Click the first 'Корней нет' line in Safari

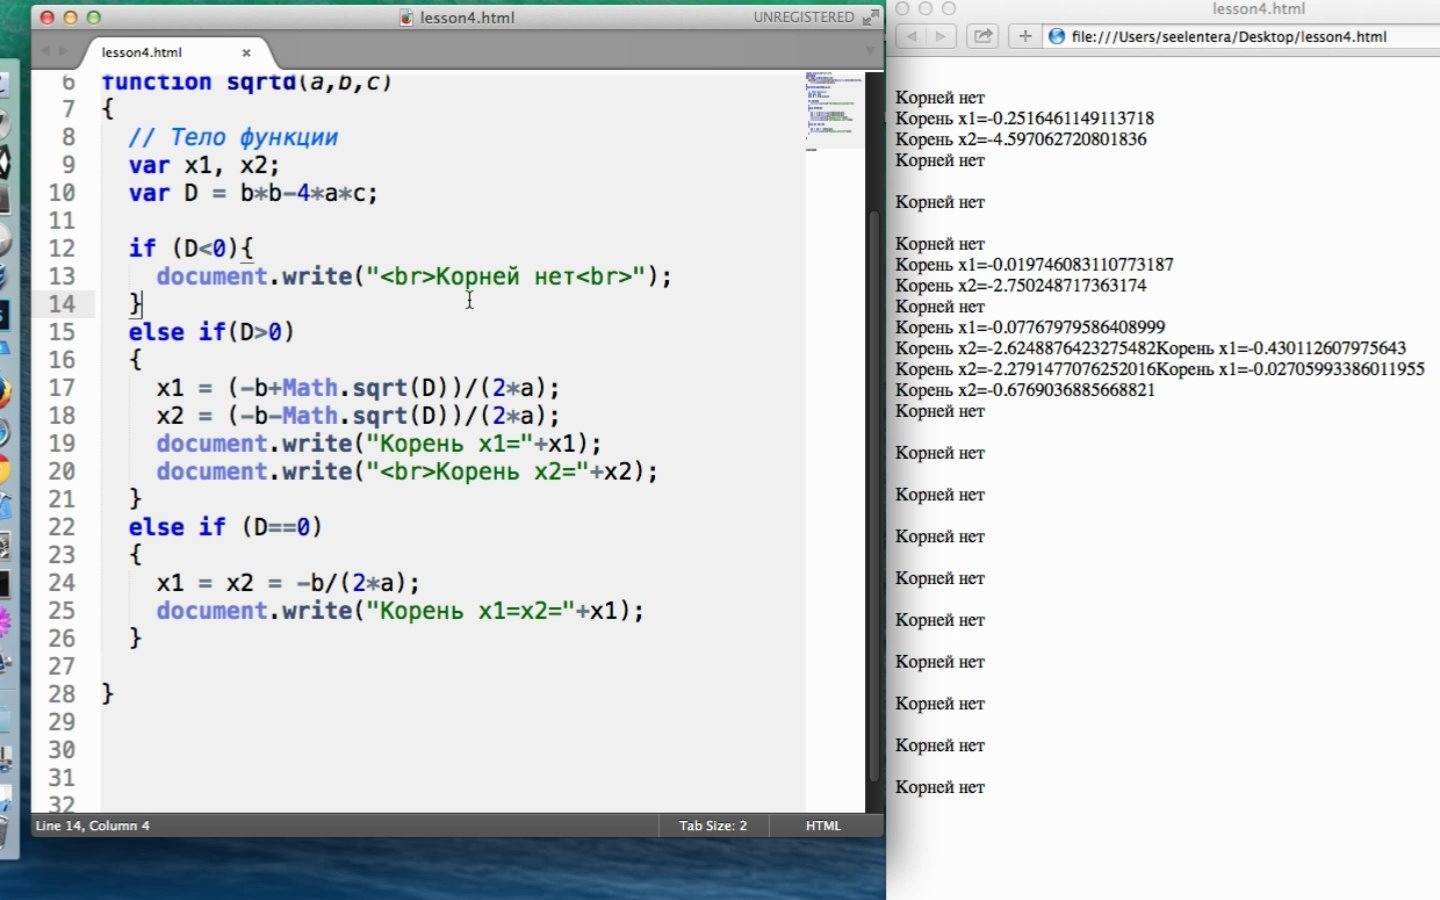click(x=940, y=98)
